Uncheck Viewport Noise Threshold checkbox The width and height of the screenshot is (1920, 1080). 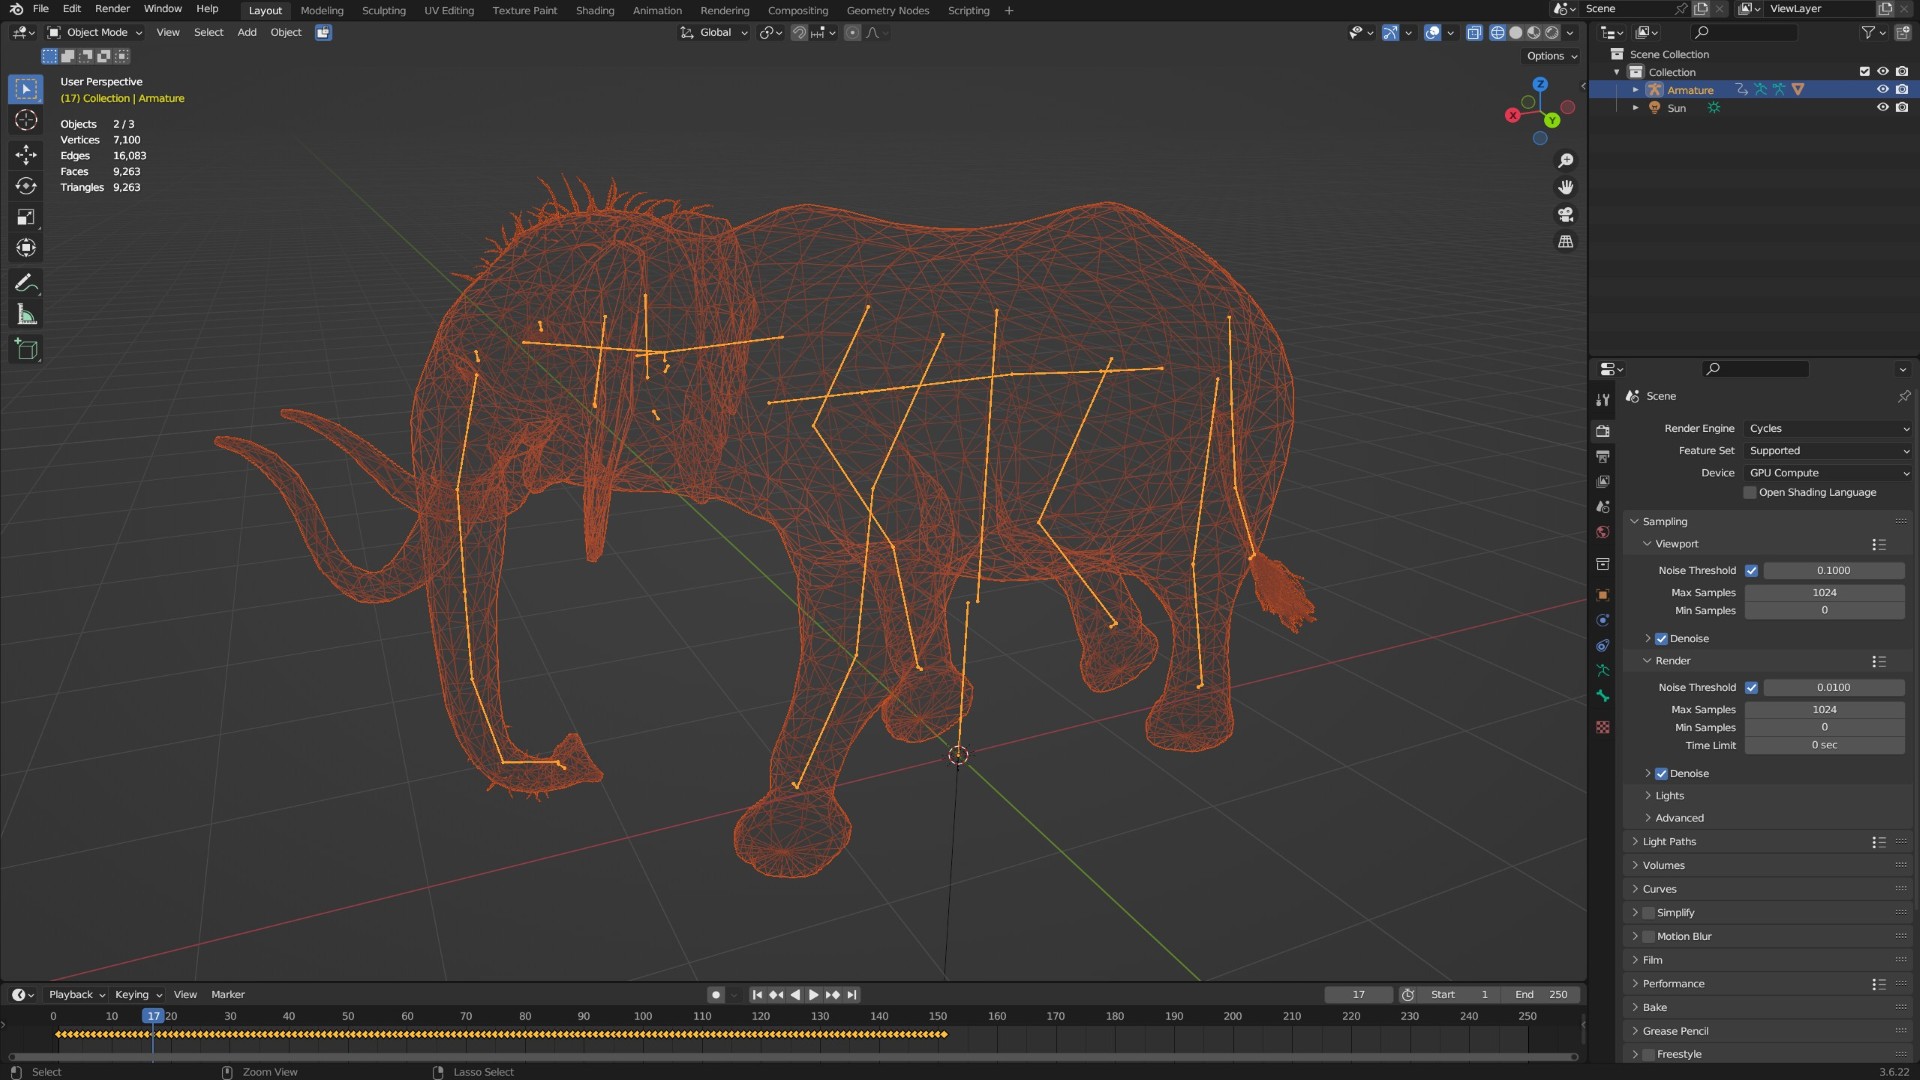(1751, 571)
